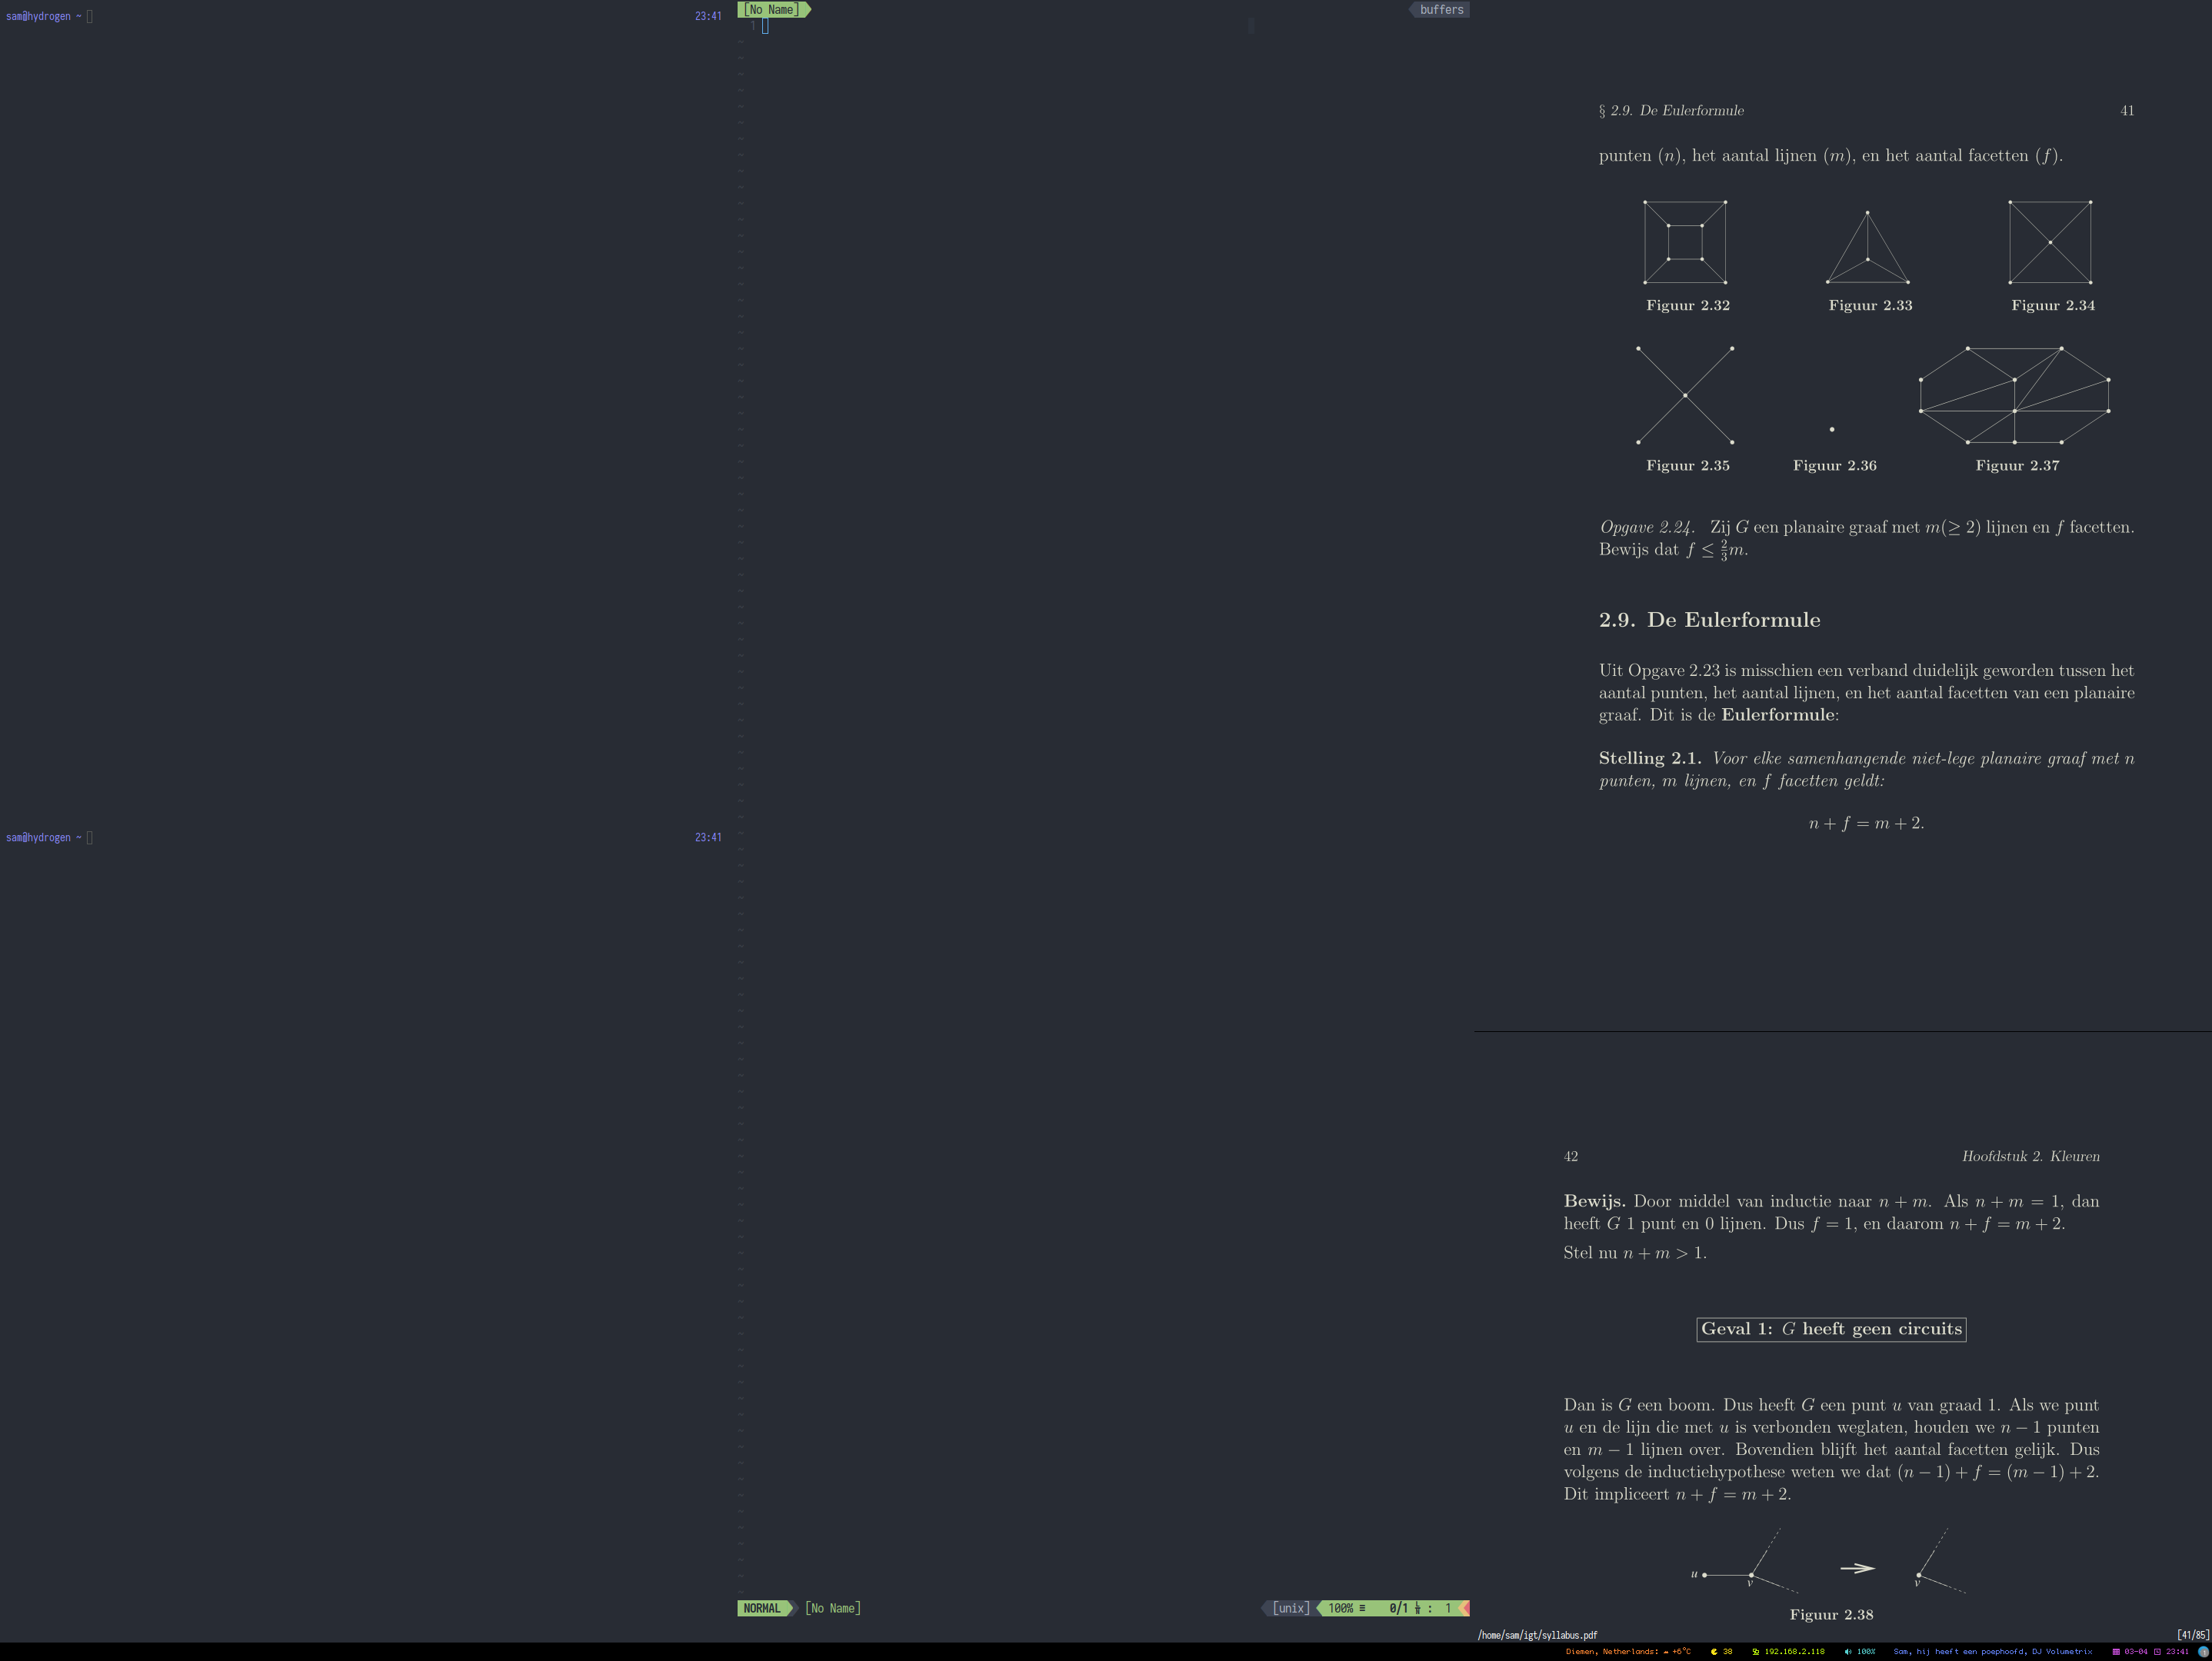Click the 100% position segment in vim's statusline

1341,1608
